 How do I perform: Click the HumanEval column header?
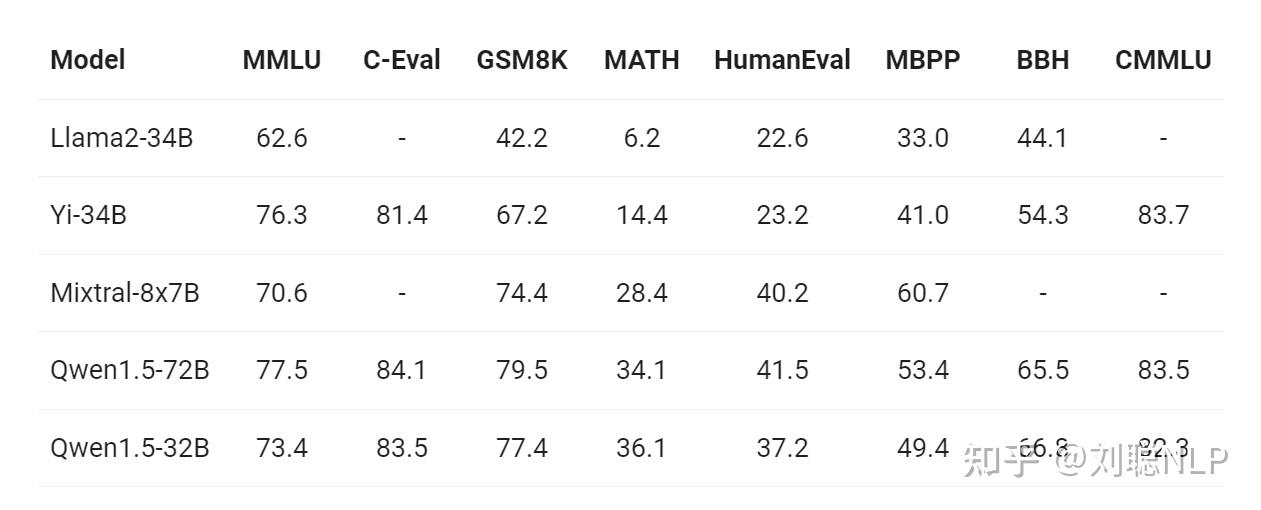click(x=782, y=60)
